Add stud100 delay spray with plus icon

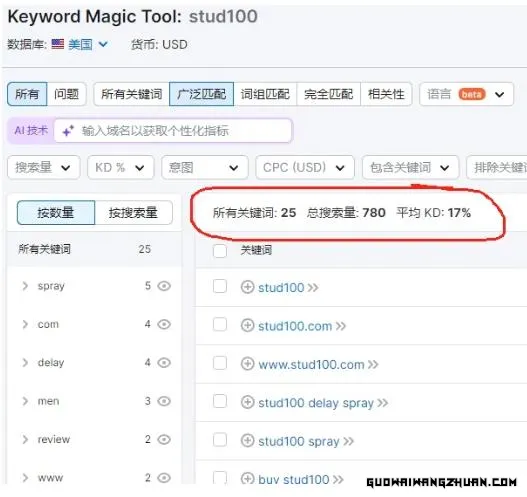(x=247, y=402)
